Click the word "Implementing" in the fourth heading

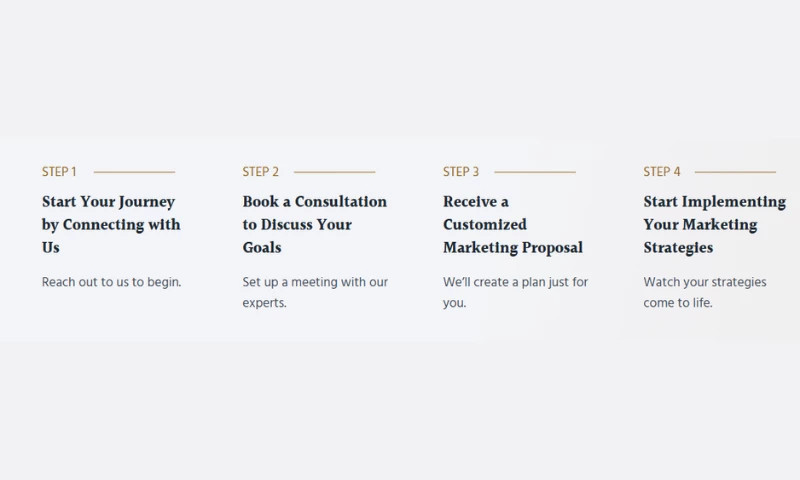point(733,202)
